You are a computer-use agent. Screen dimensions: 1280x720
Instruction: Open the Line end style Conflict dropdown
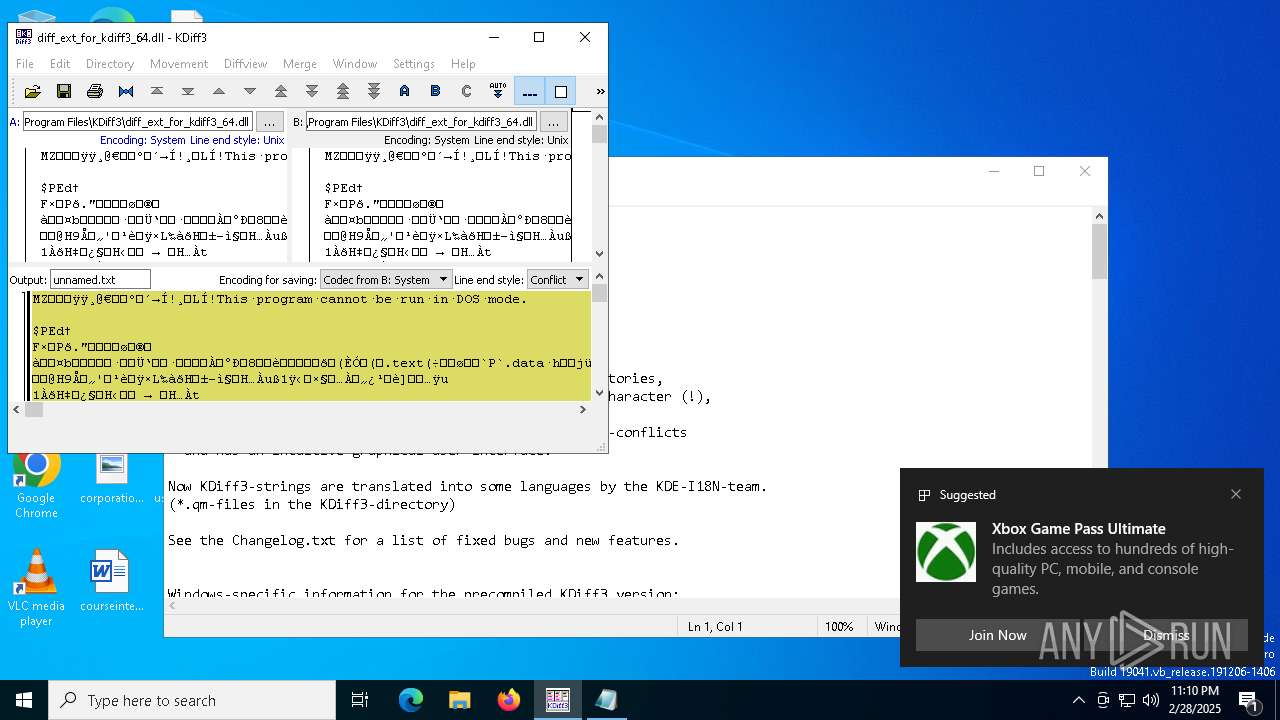(x=557, y=280)
